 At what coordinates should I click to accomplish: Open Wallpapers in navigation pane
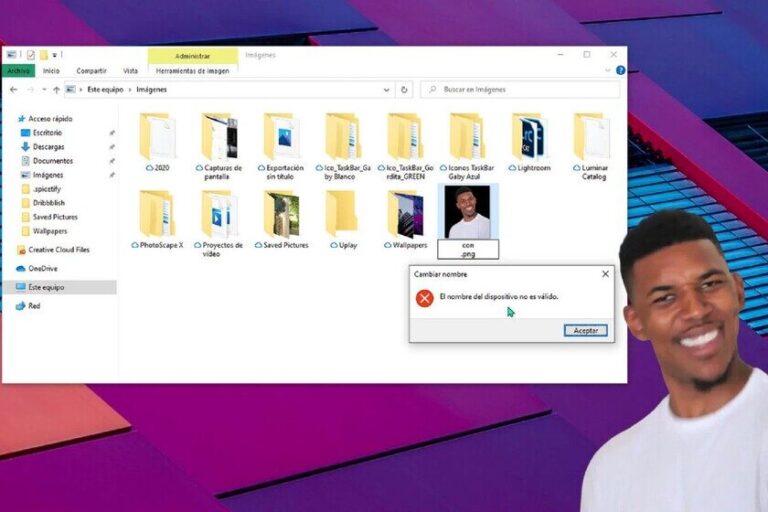coord(44,231)
